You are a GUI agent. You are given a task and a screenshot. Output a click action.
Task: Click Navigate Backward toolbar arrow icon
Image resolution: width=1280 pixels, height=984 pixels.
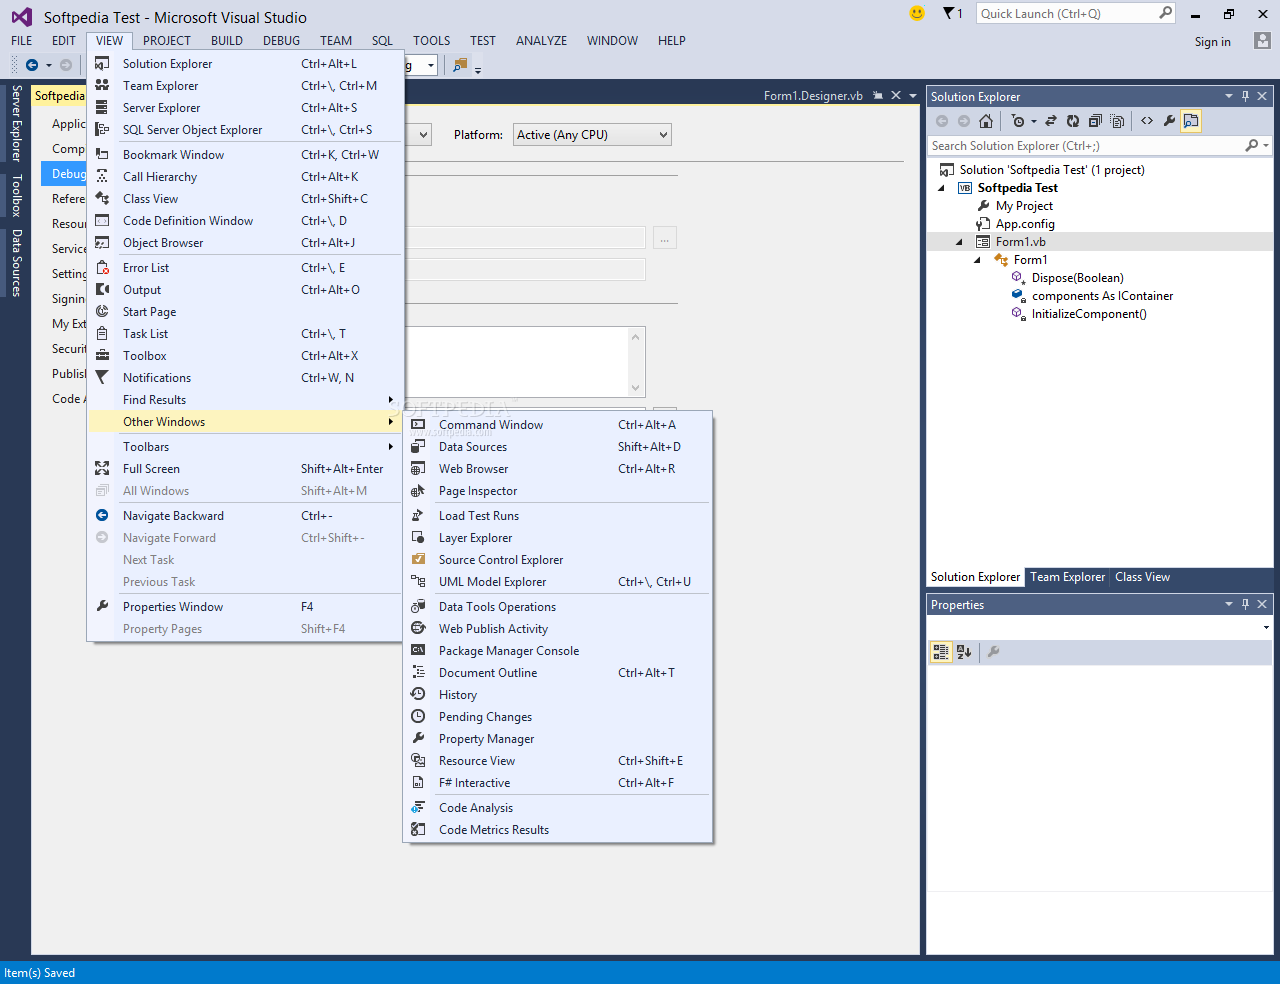tap(32, 65)
